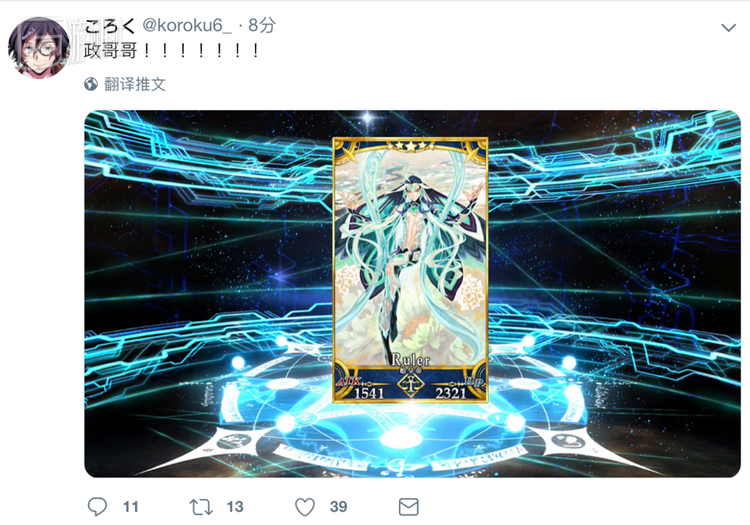Click the ATK 1541 stat on card
This screenshot has width=750, height=525.
pos(364,389)
